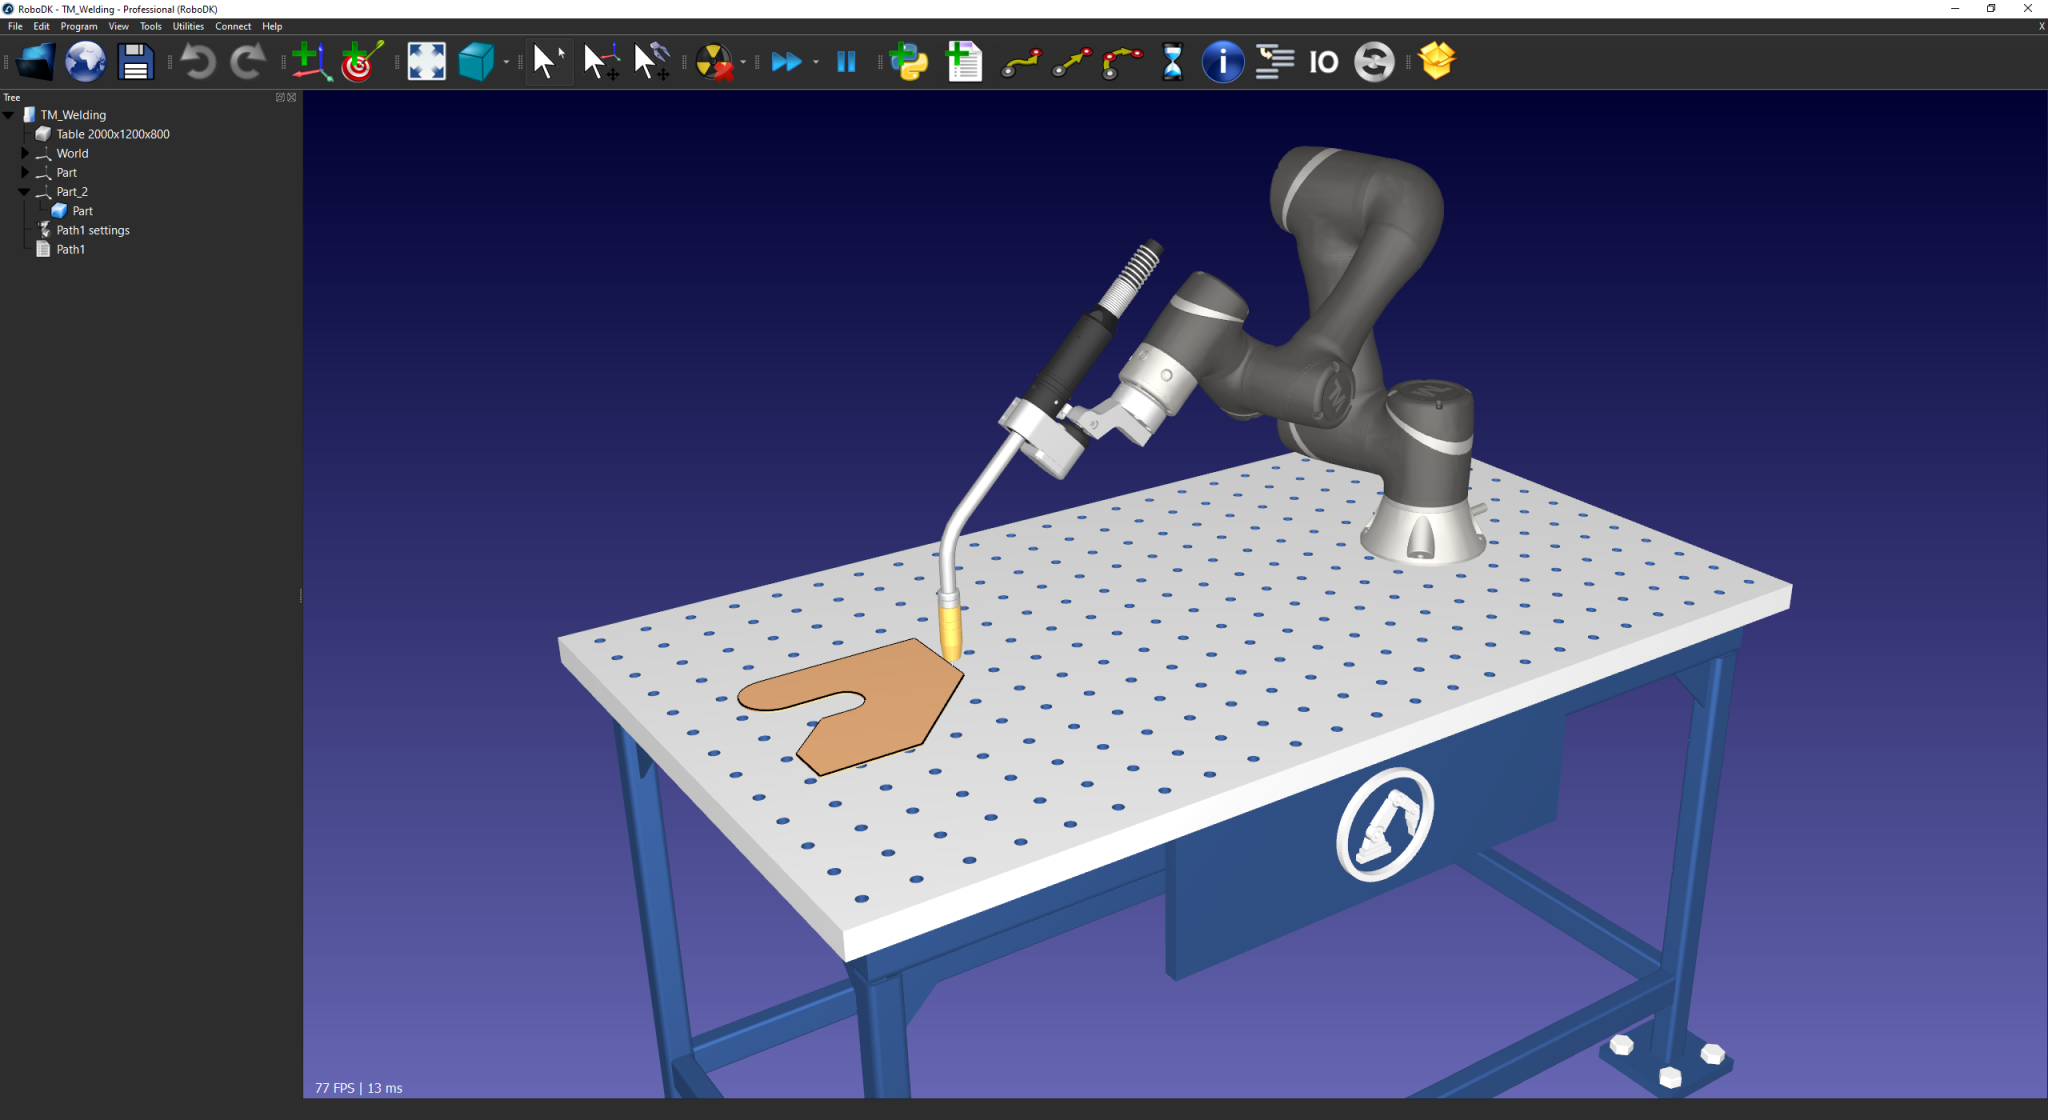Click the Redo arrow button
Image resolution: width=2048 pixels, height=1120 pixels.
(246, 62)
